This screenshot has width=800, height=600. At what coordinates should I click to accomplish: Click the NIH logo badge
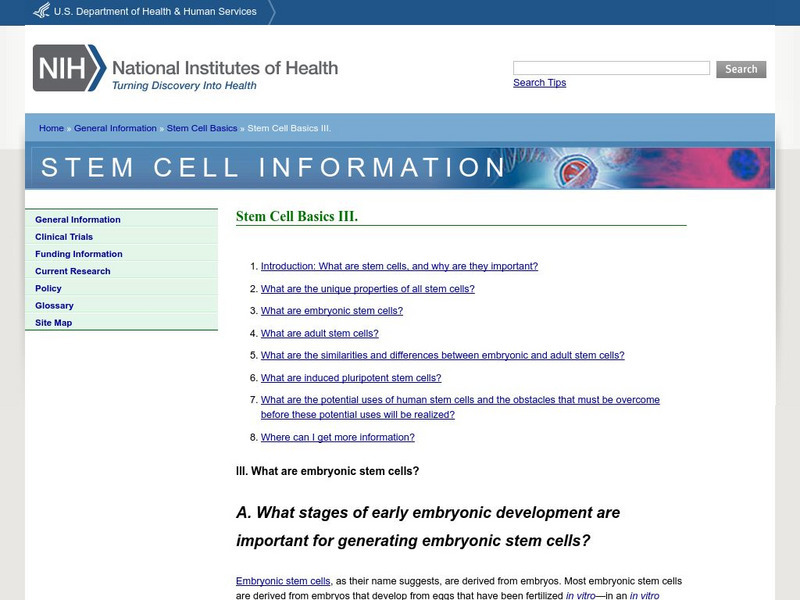[69, 68]
